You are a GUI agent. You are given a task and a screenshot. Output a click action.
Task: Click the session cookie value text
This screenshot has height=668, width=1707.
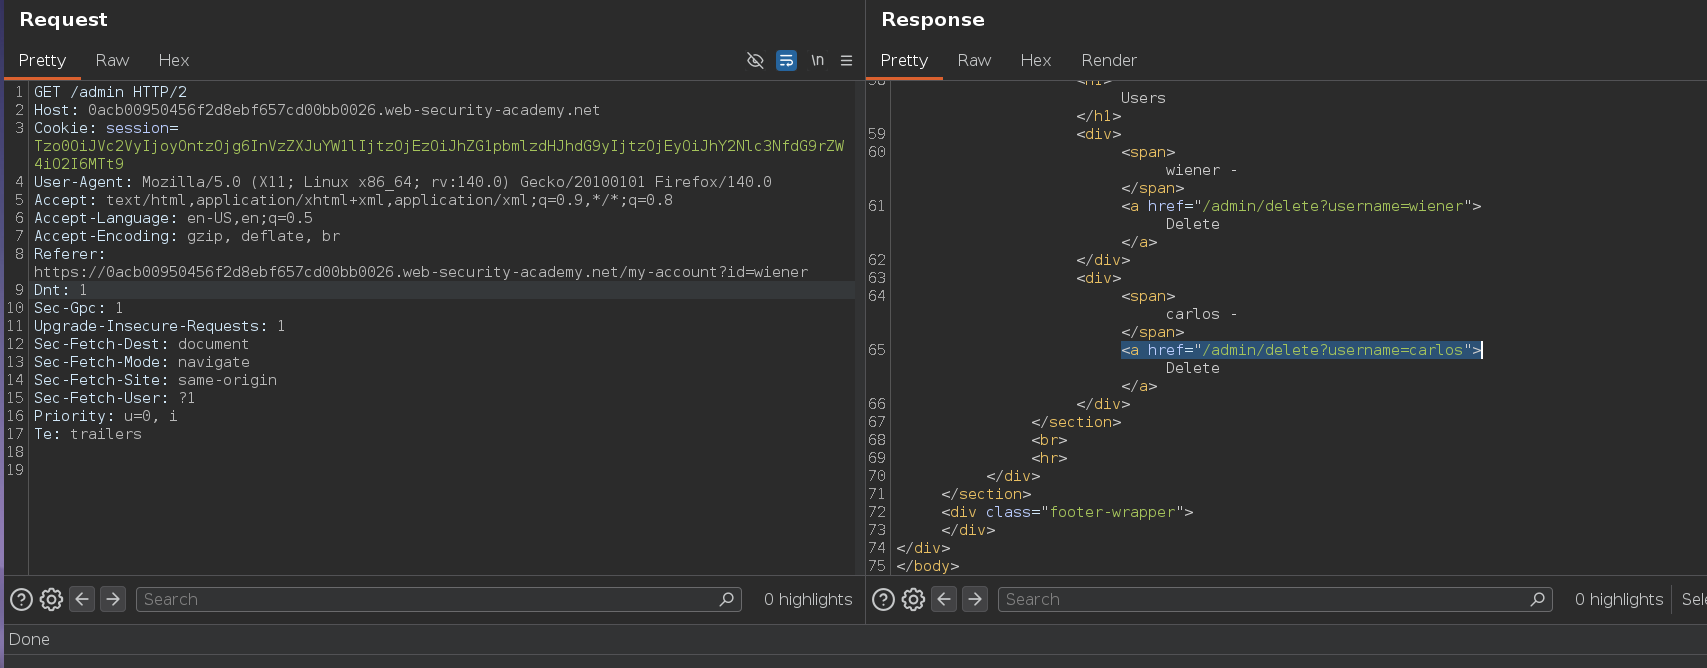point(439,155)
